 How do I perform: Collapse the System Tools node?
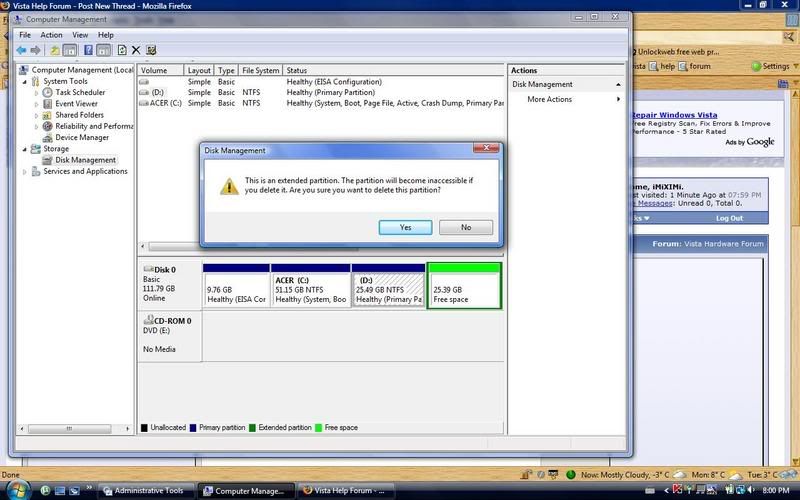point(24,81)
